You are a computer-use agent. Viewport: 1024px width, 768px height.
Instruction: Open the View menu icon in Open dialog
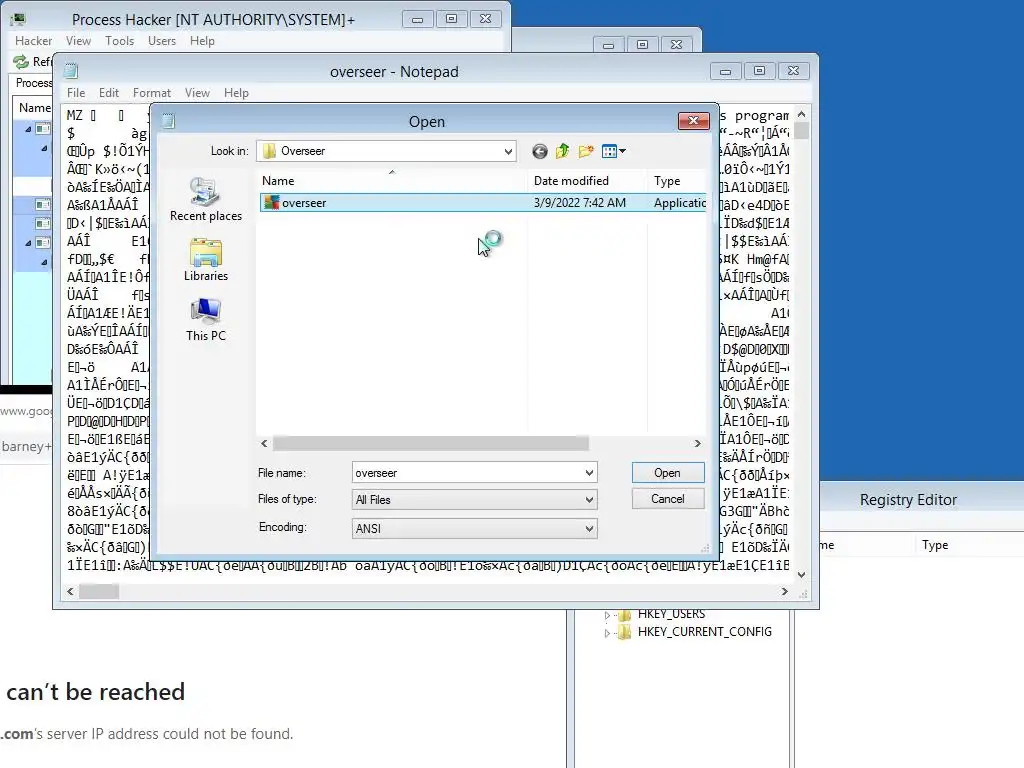click(613, 152)
